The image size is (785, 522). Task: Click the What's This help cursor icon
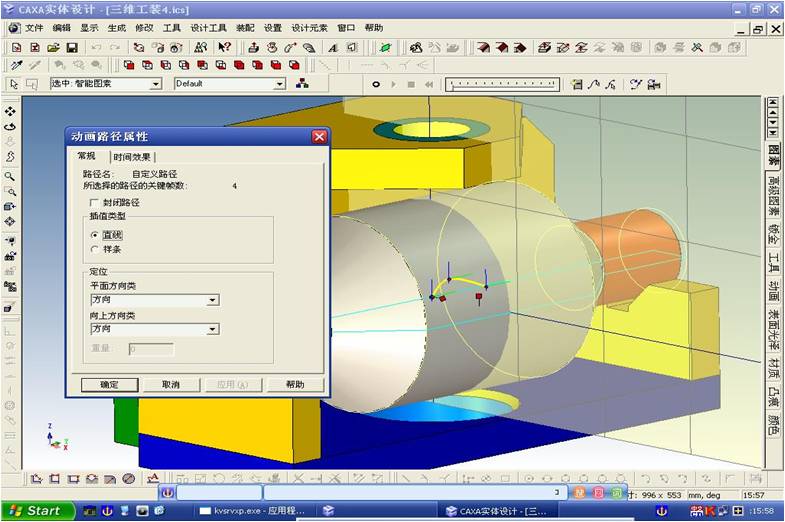click(x=224, y=47)
